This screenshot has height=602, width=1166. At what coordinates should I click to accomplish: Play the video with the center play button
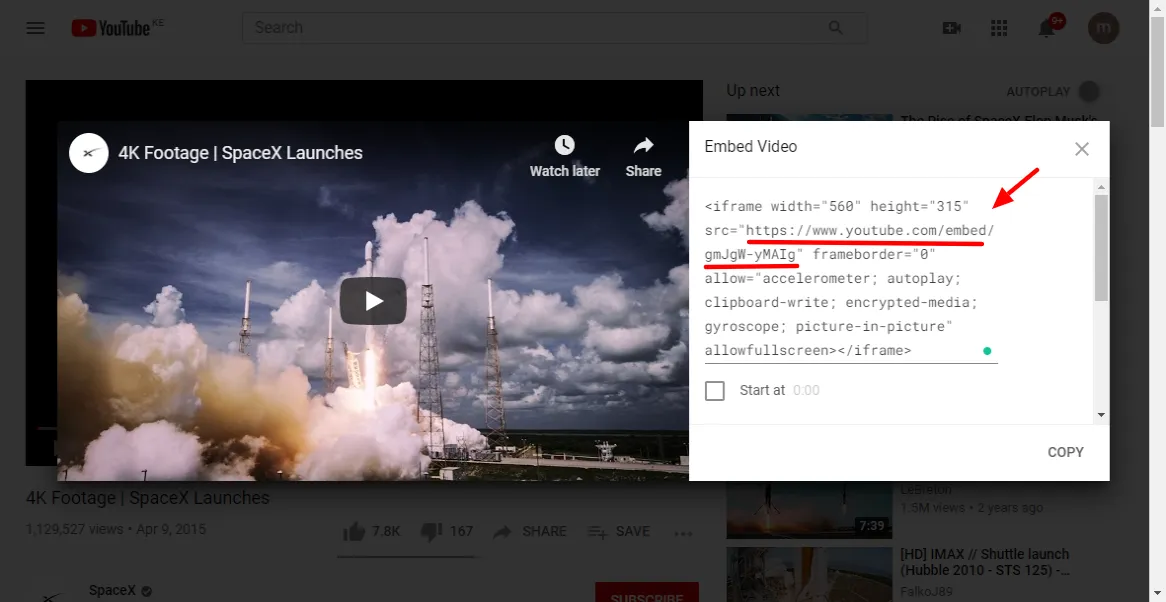(372, 299)
